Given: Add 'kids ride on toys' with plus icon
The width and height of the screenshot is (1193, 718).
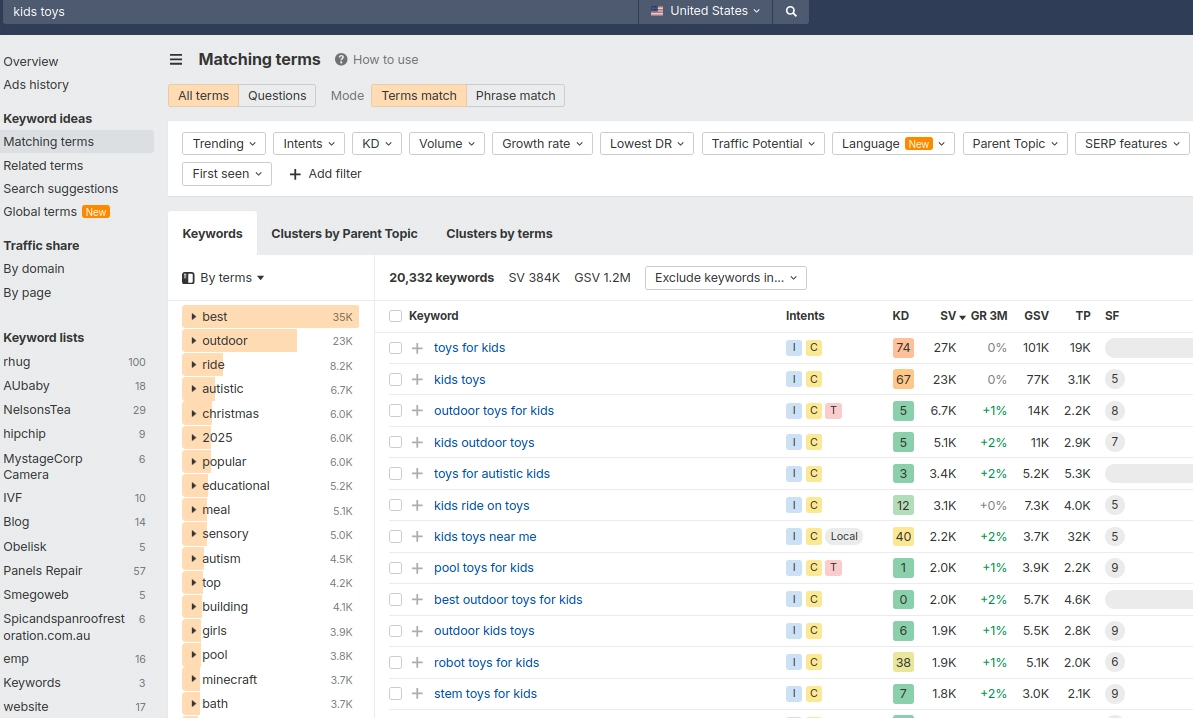Looking at the screenshot, I should coord(417,506).
